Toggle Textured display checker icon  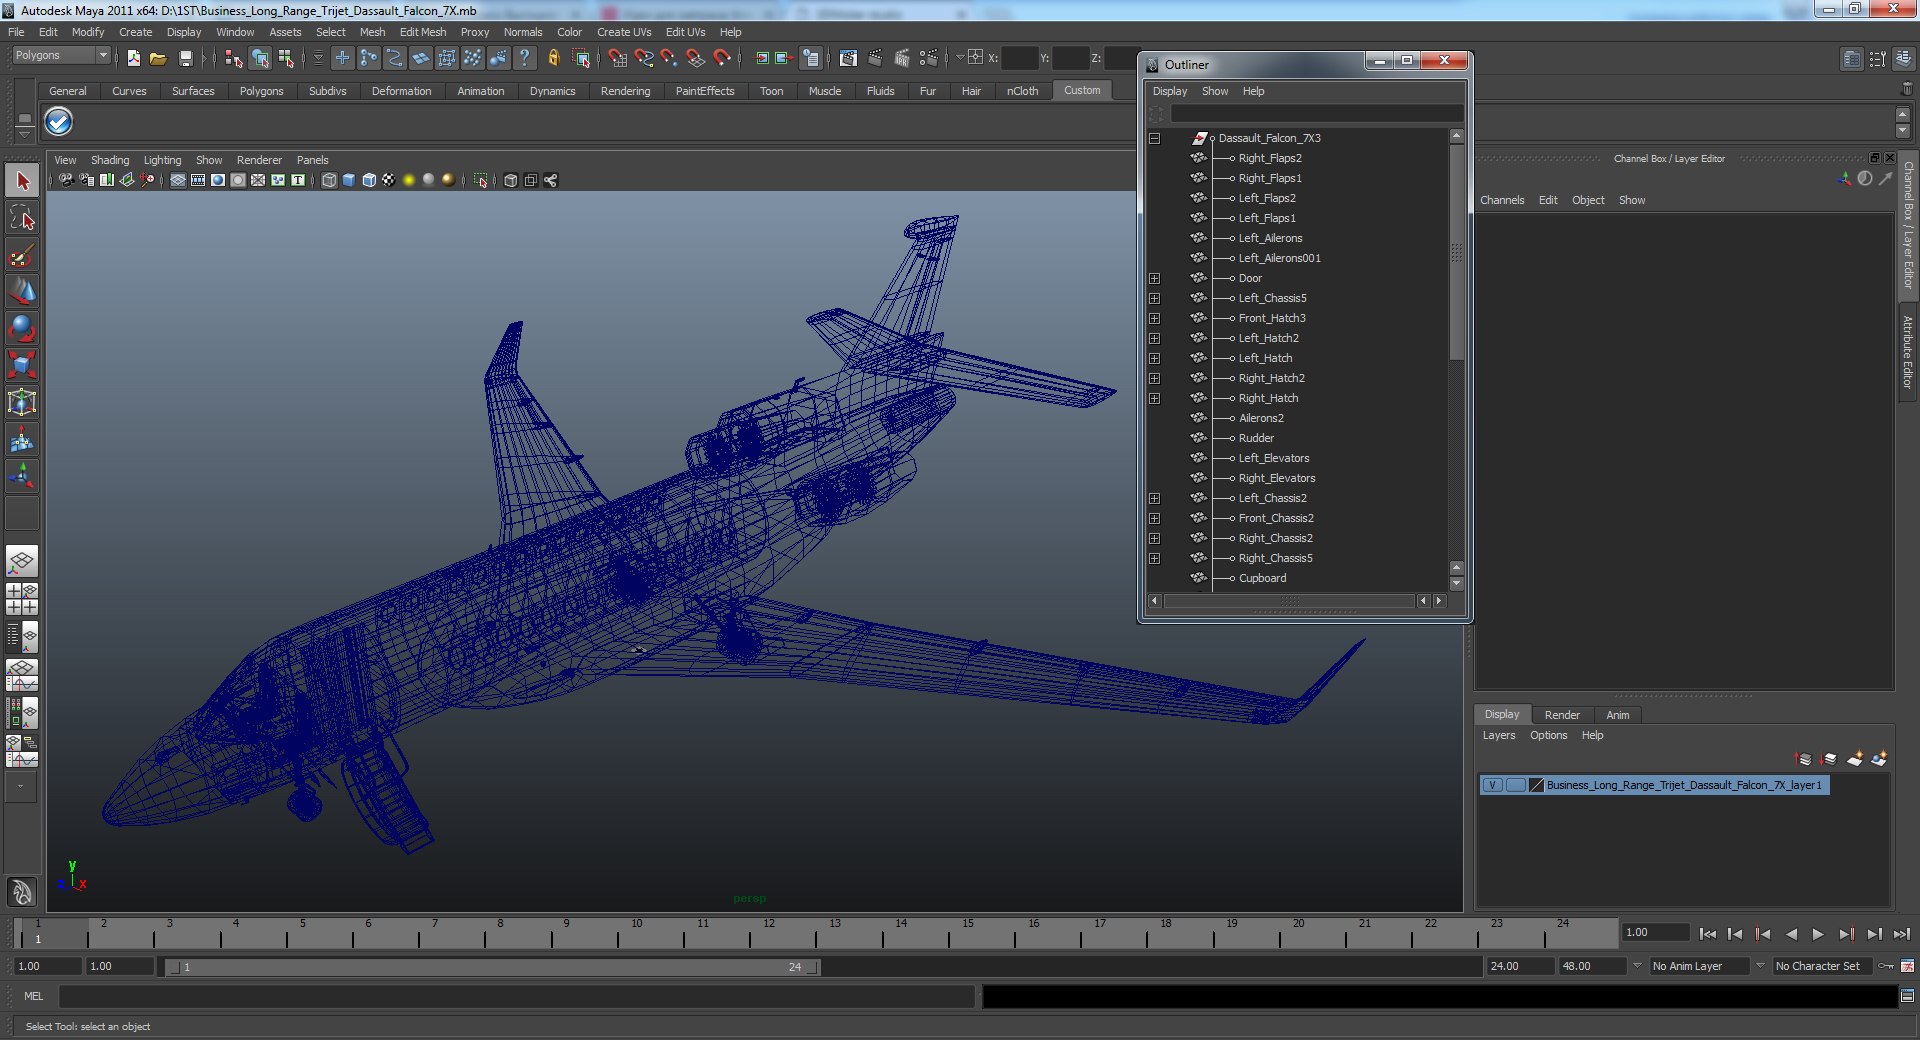click(x=389, y=180)
